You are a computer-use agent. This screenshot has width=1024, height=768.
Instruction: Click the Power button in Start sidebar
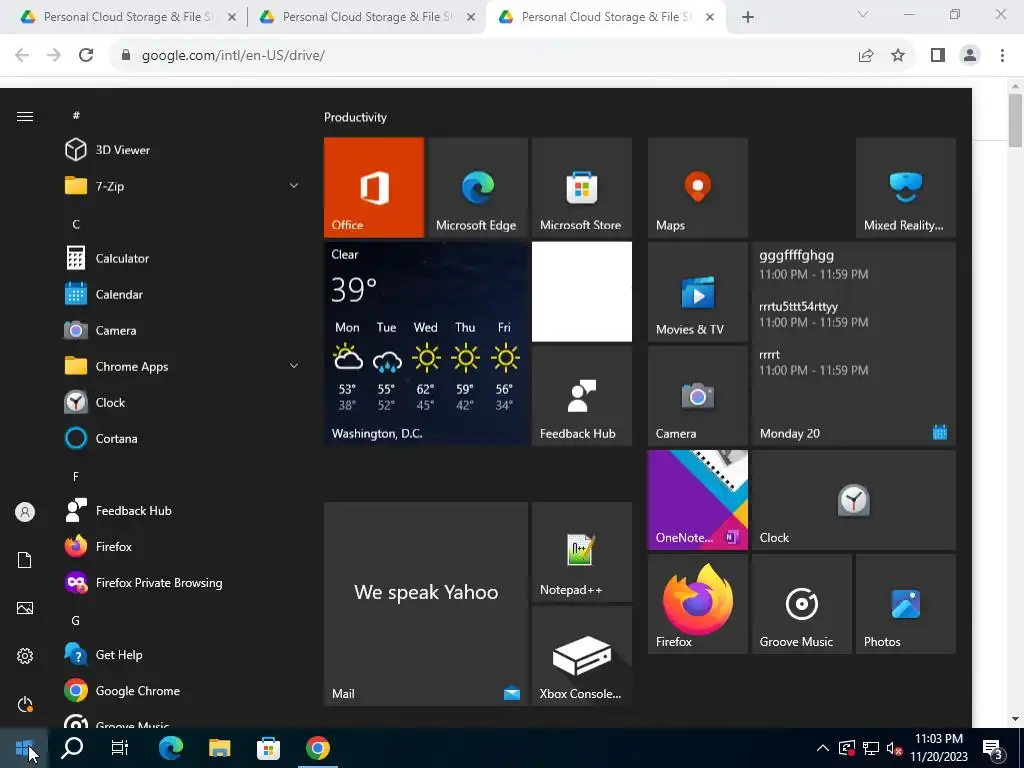25,704
